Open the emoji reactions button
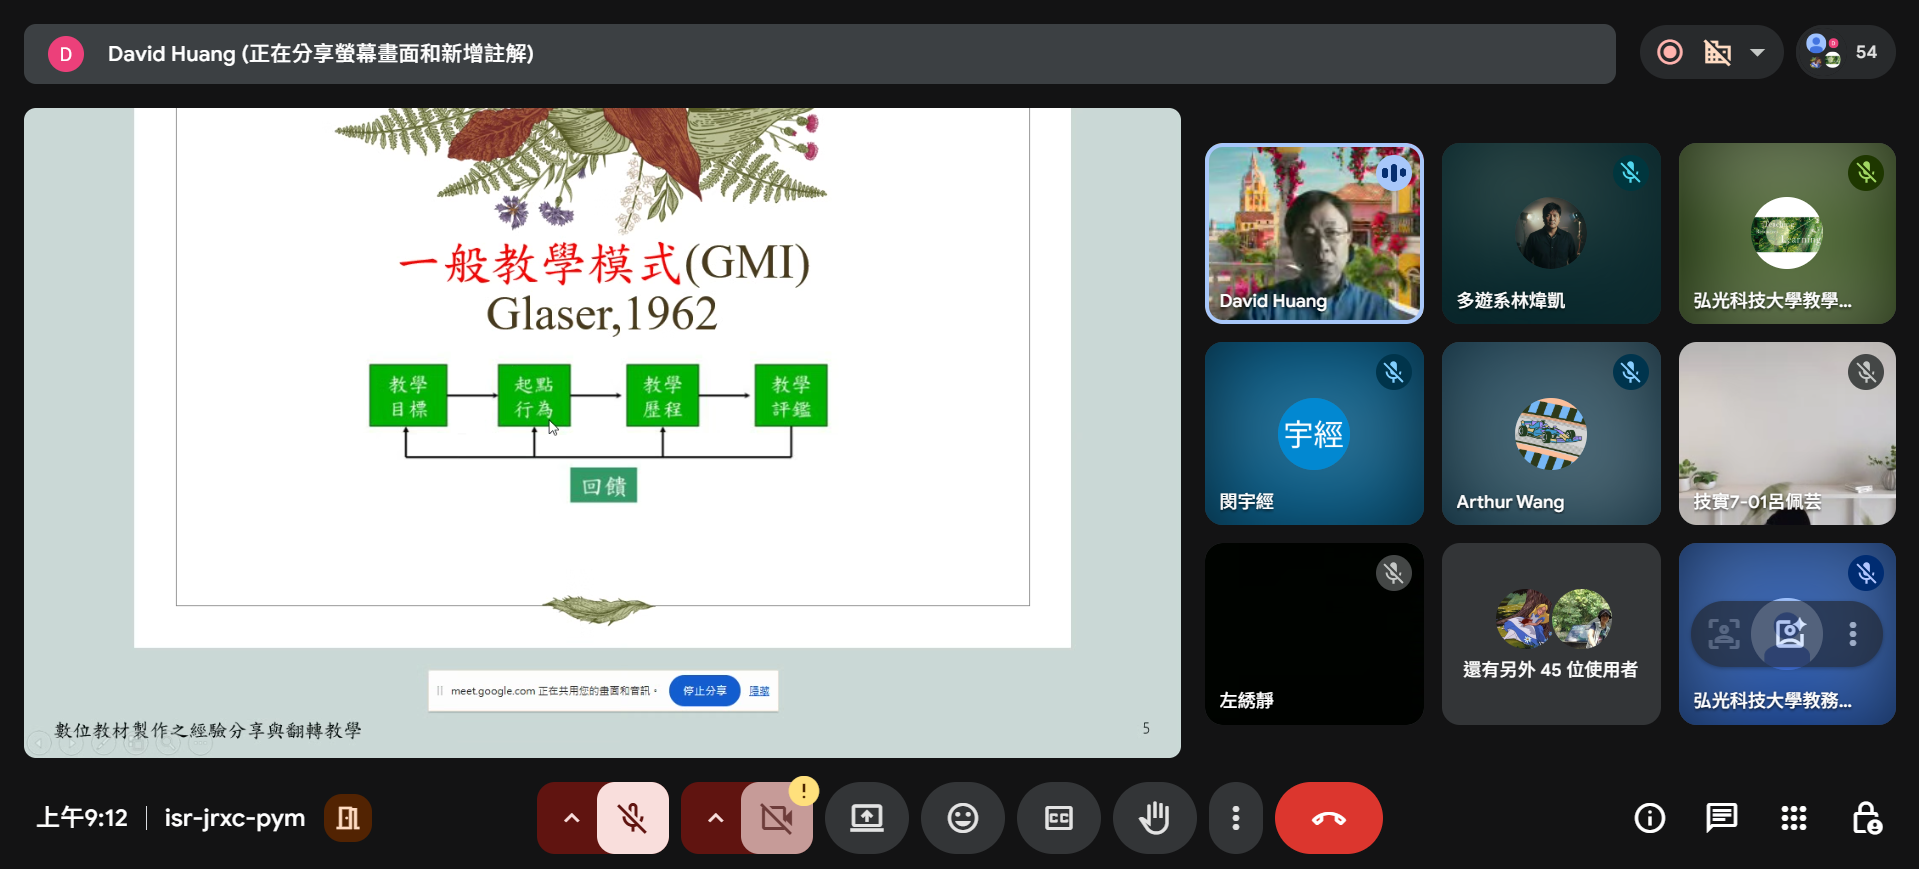The image size is (1919, 869). point(962,818)
